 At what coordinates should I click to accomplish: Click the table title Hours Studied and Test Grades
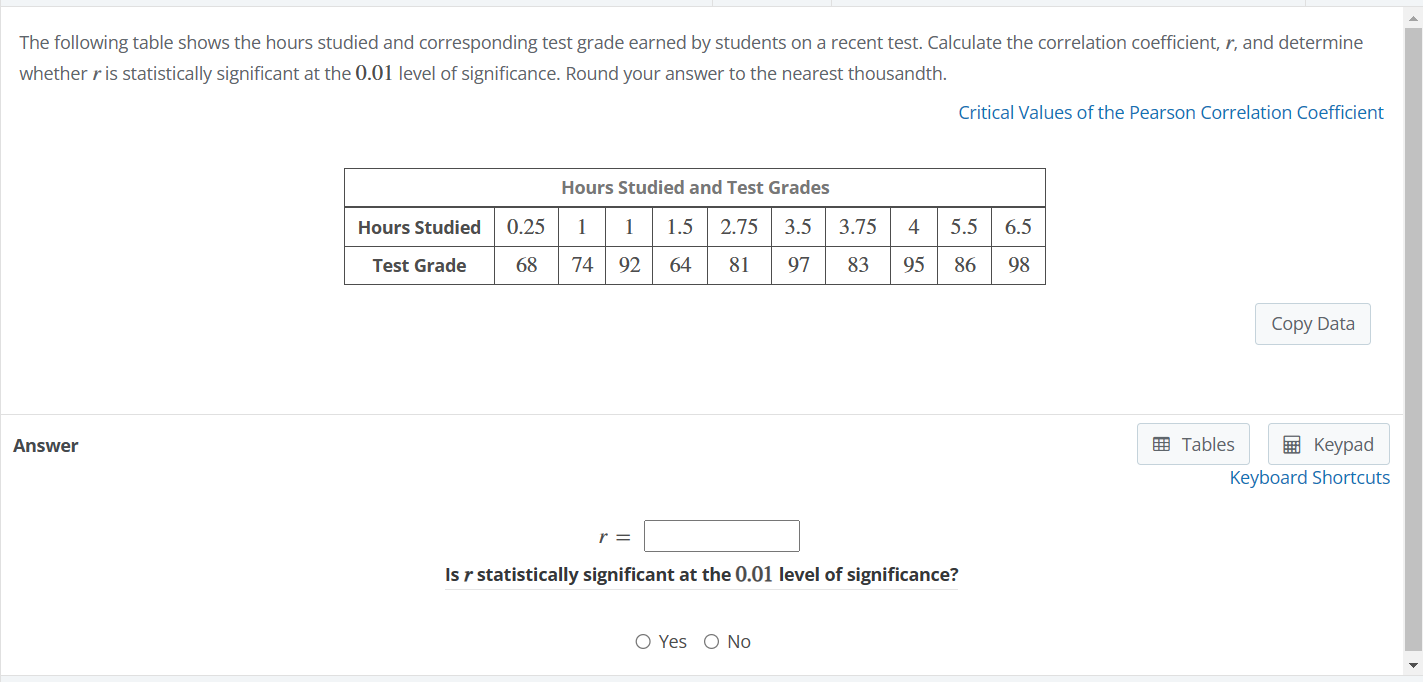click(694, 187)
